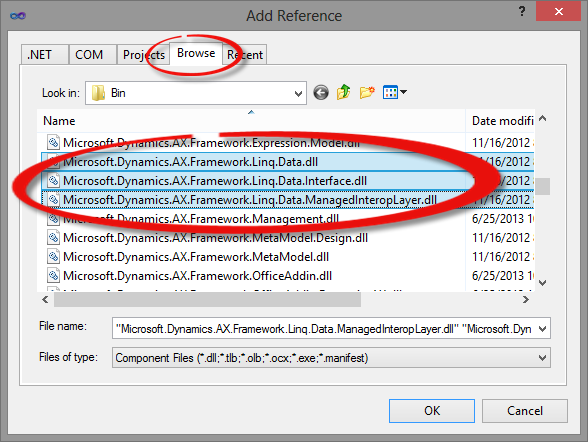Switch to the Recent tab
588x442 pixels.
pos(244,55)
